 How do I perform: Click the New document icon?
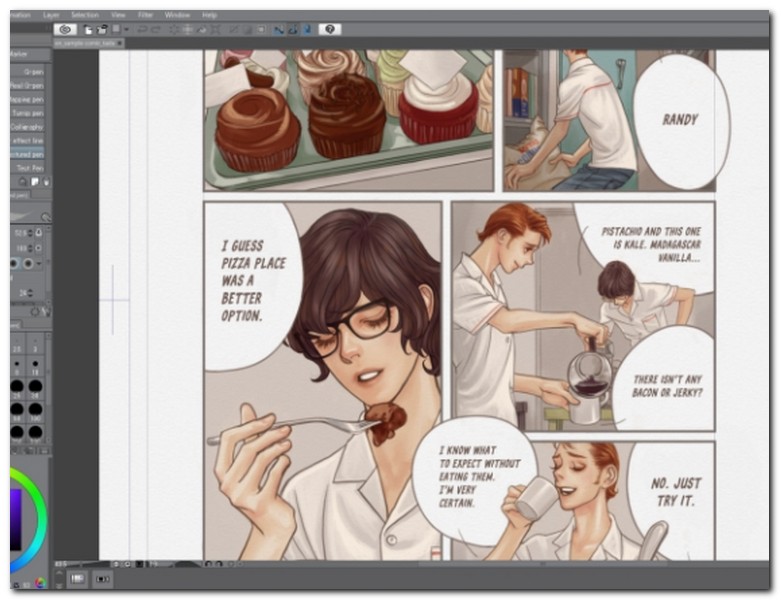tap(89, 30)
